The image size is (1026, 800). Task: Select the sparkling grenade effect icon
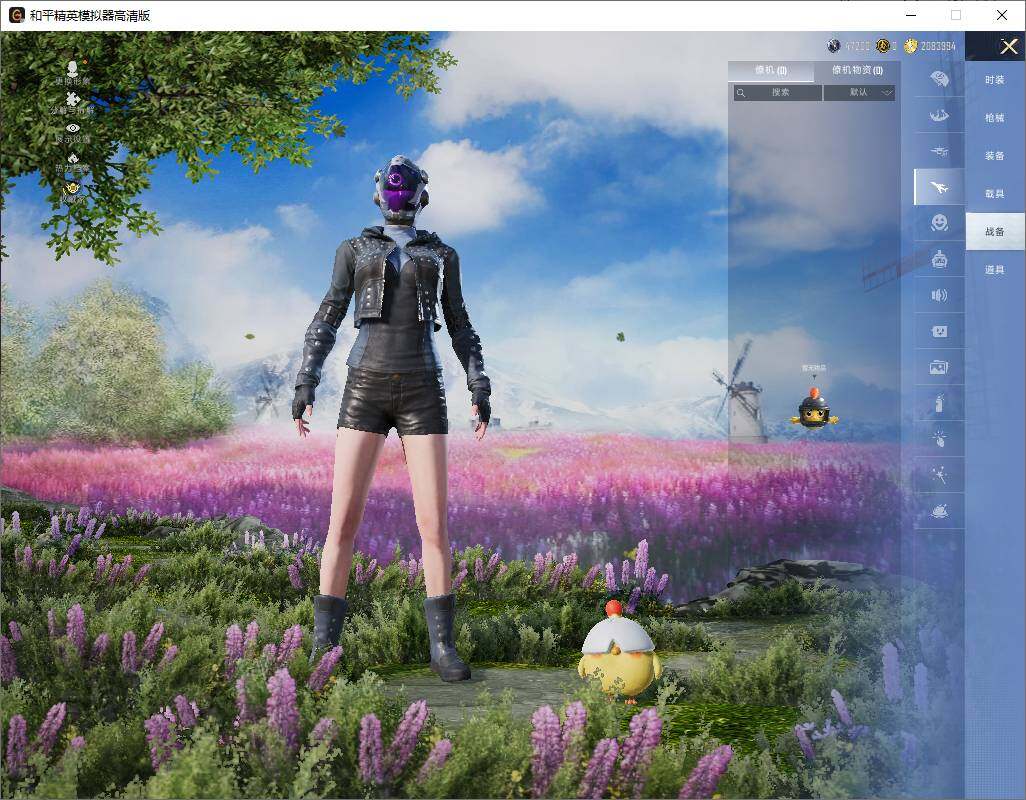[x=940, y=438]
